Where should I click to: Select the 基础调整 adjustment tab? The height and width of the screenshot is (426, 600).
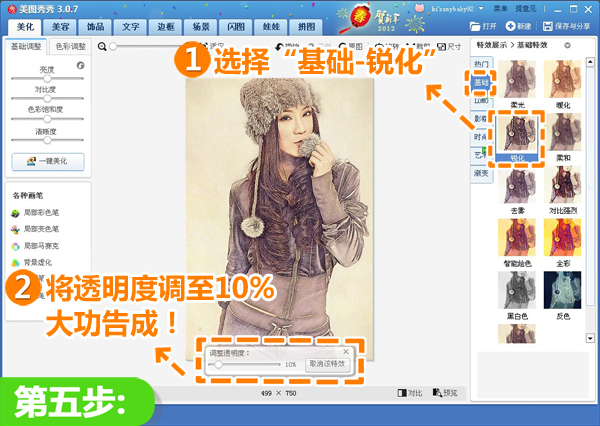point(26,47)
